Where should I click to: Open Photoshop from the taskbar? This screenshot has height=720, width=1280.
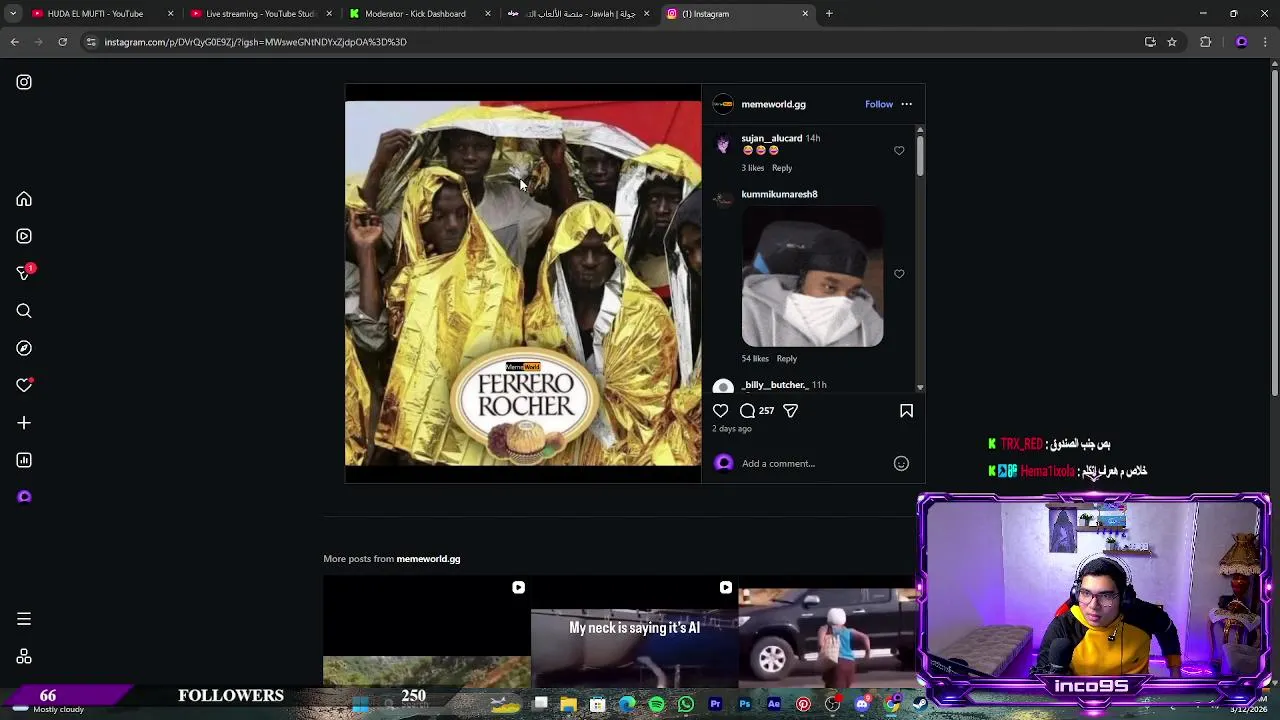744,705
